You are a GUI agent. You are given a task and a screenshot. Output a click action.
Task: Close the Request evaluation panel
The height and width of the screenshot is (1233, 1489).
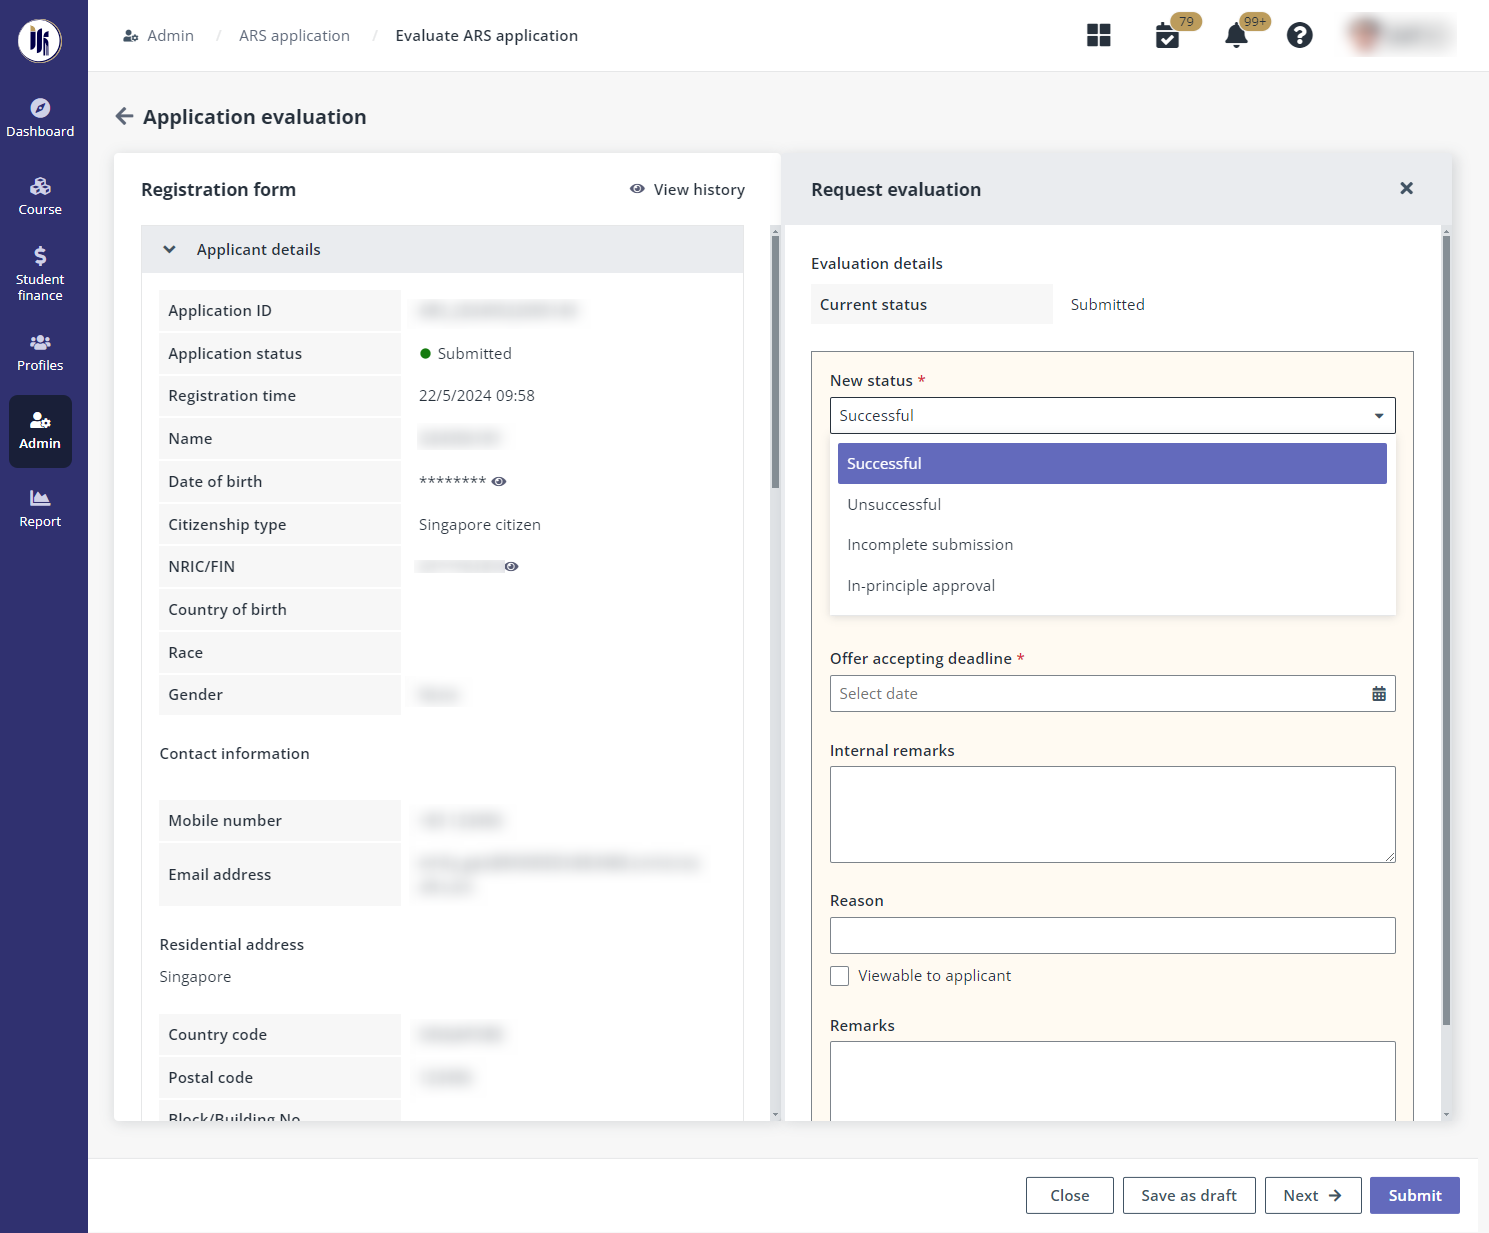(x=1407, y=188)
